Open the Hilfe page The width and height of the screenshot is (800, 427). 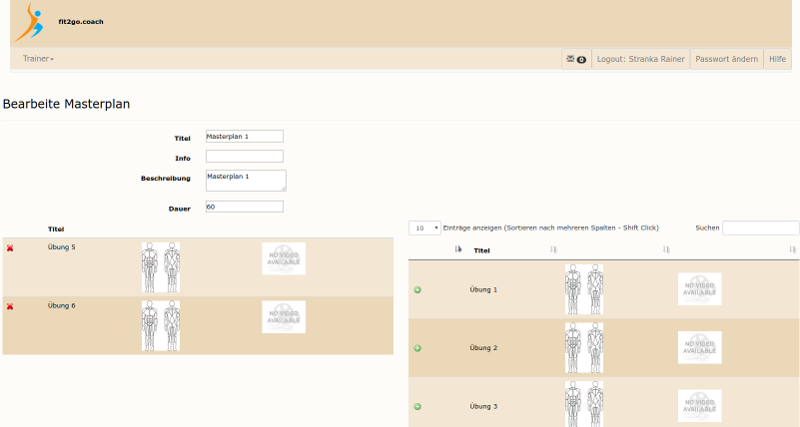777,59
